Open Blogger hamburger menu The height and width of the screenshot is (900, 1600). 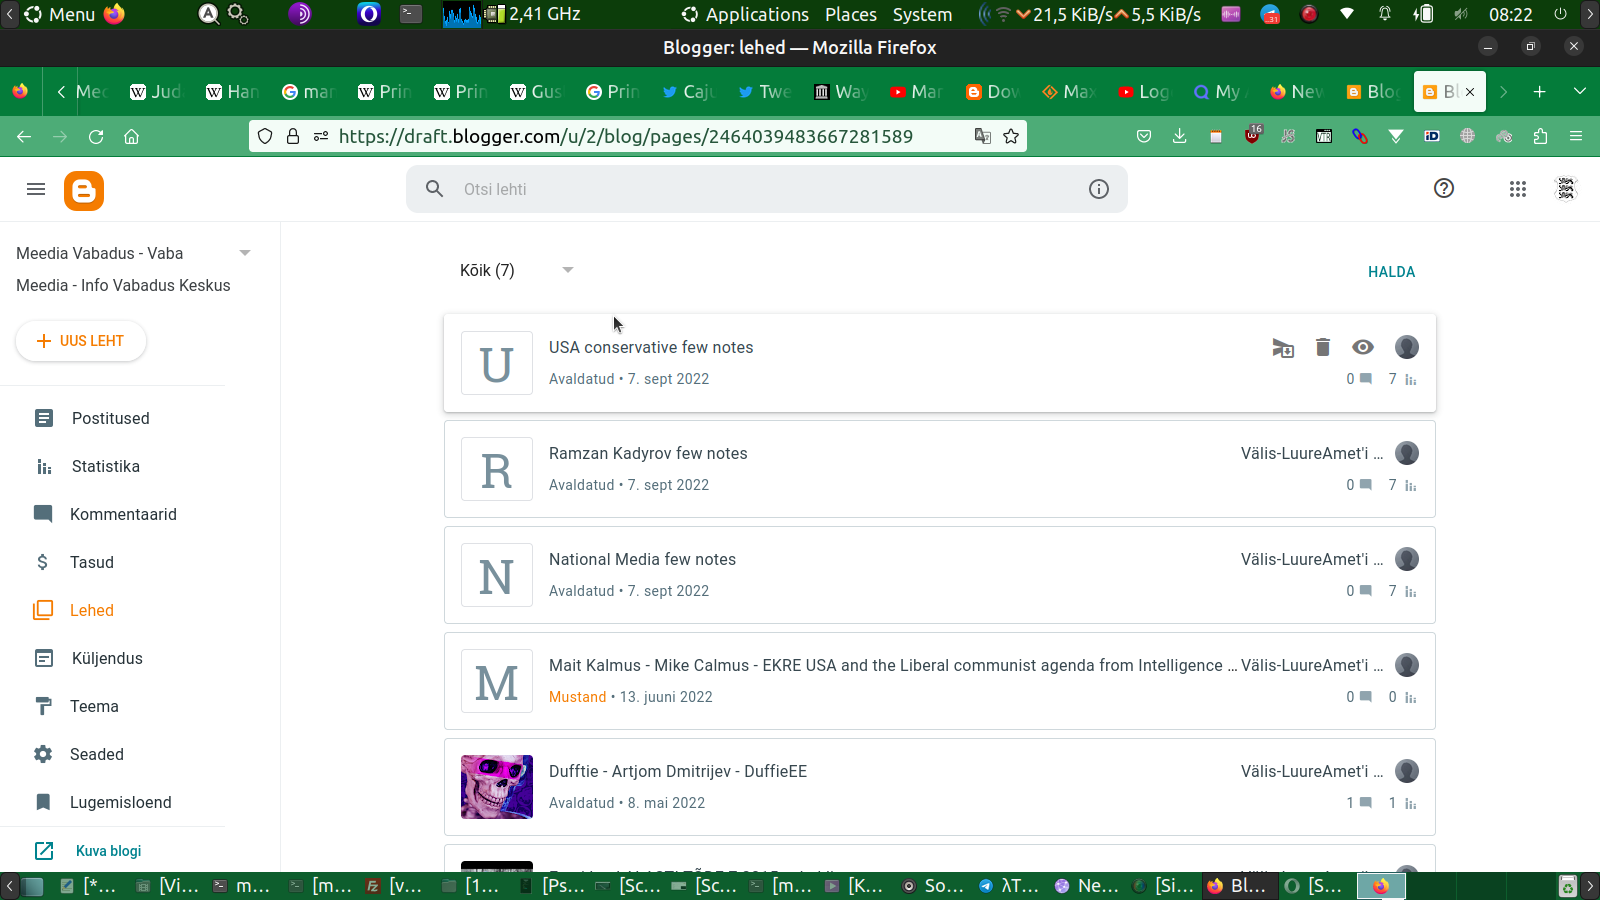(36, 189)
